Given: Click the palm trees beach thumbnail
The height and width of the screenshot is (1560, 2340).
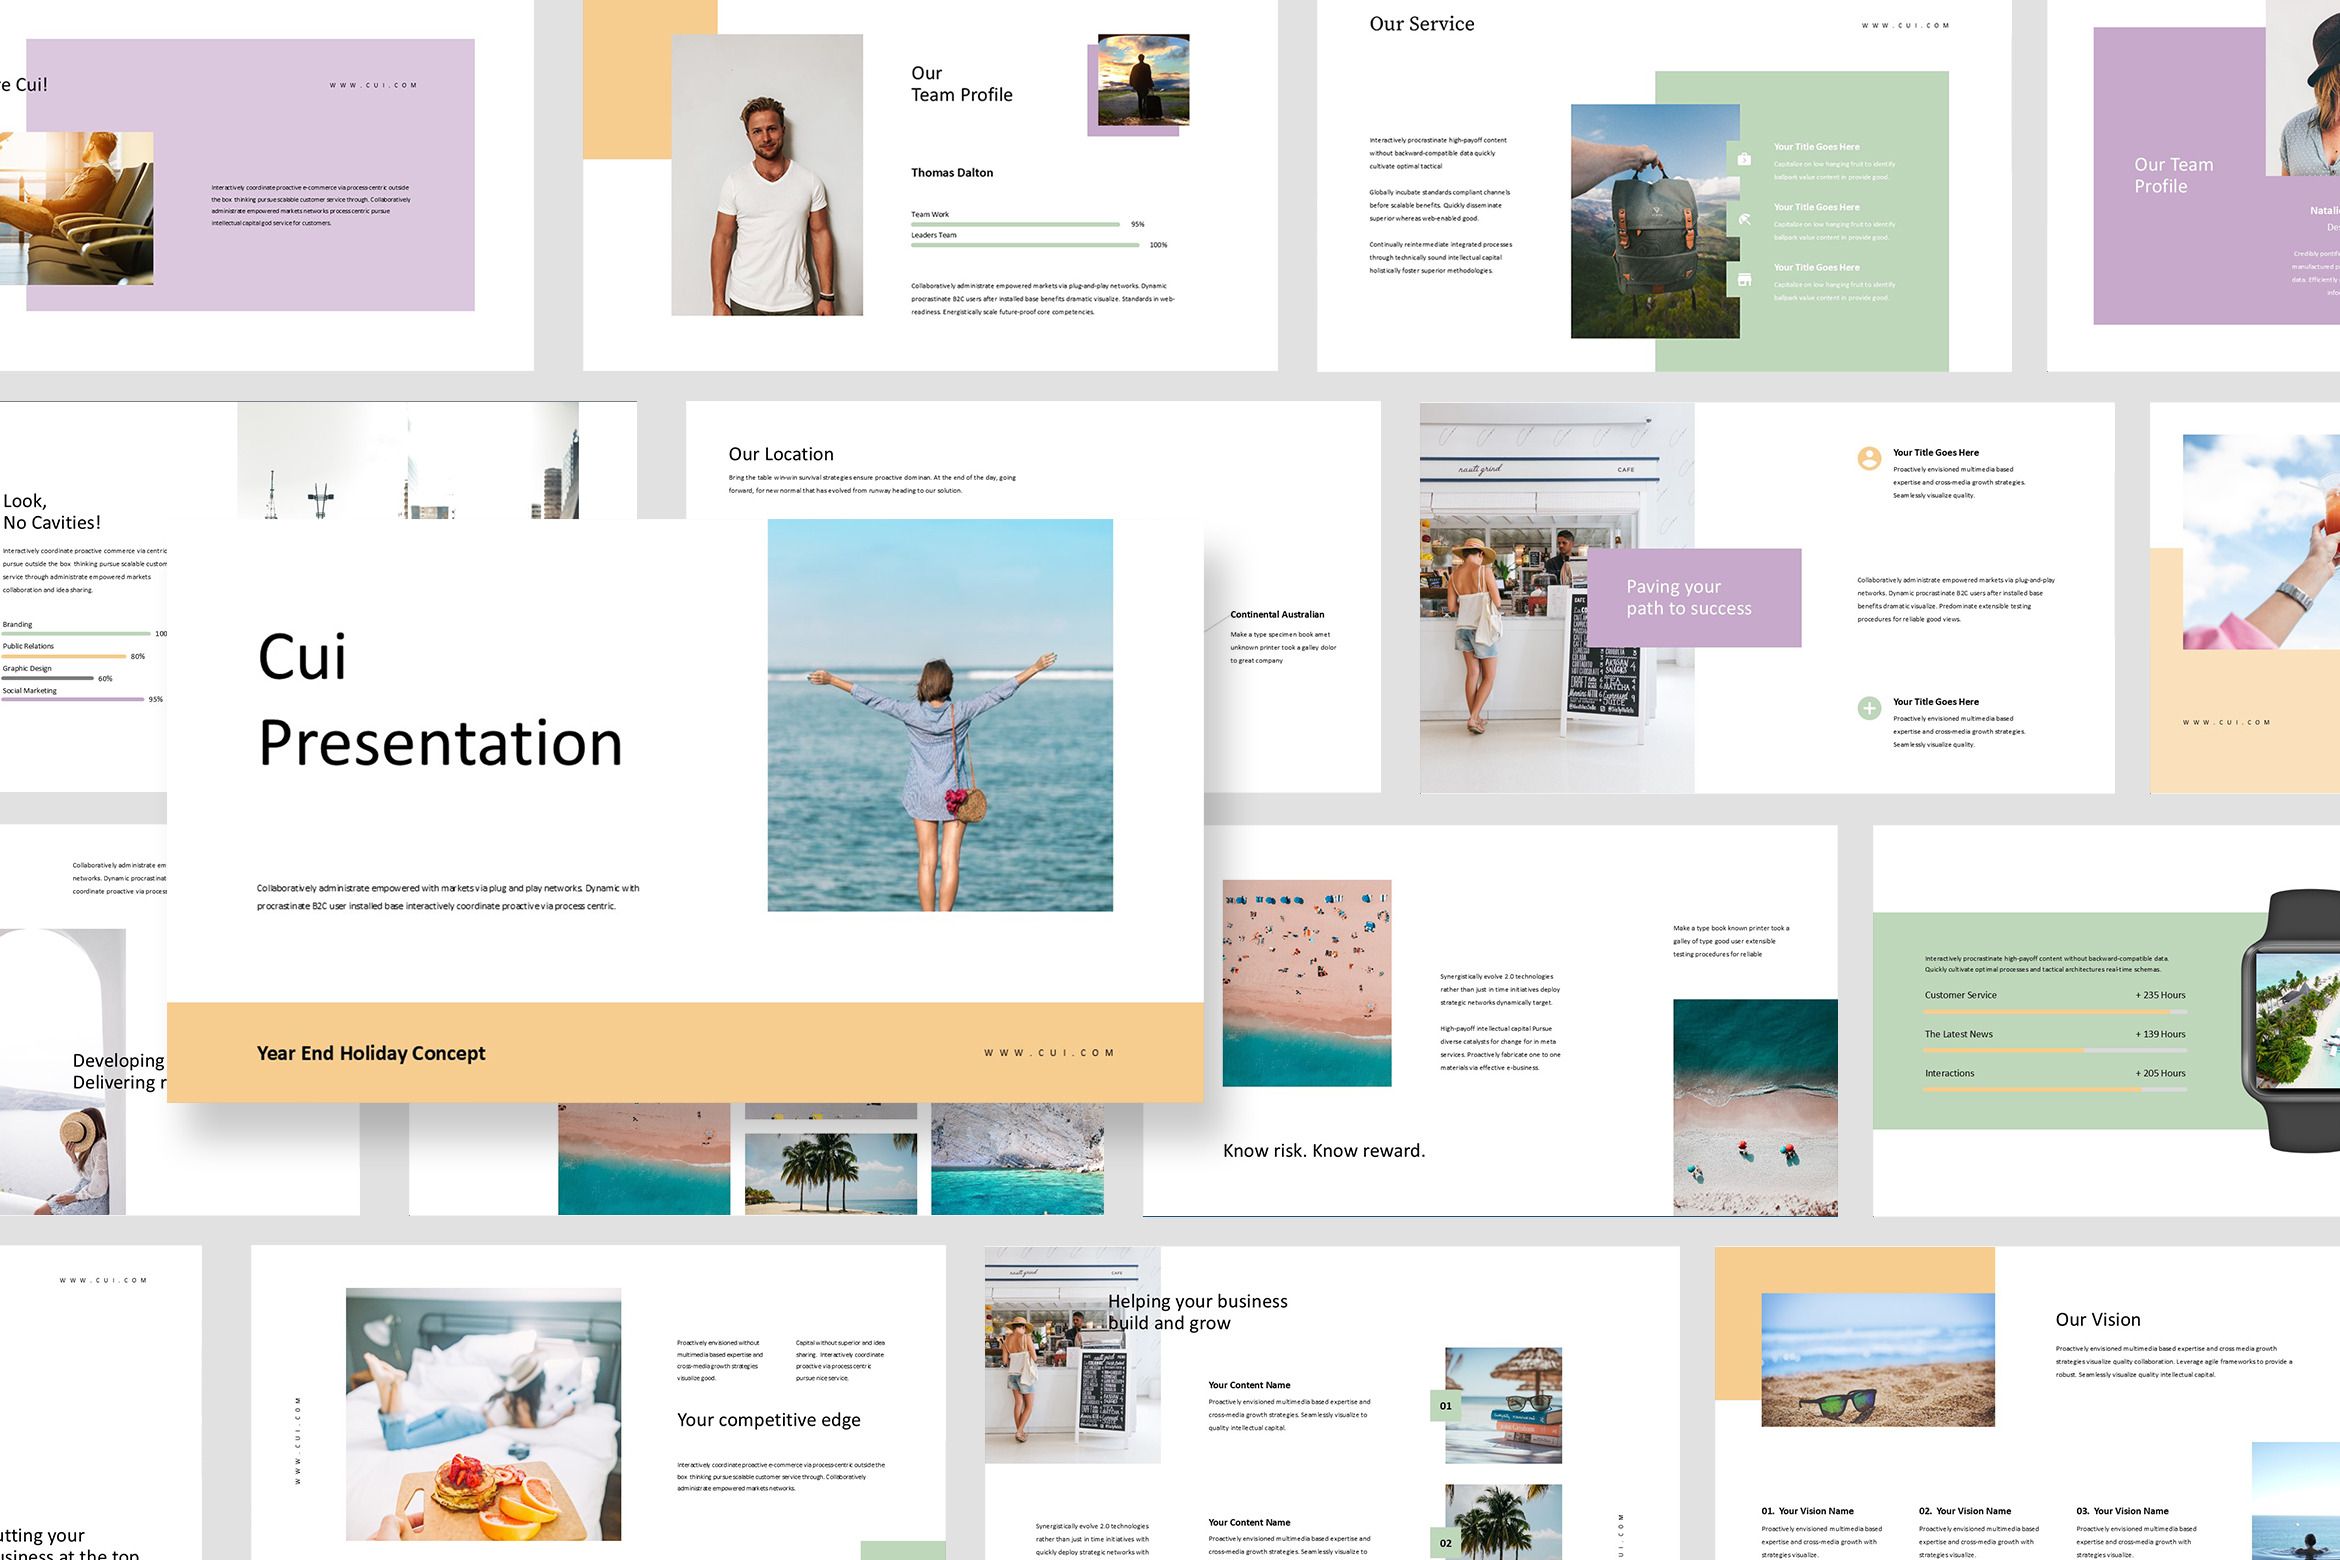Looking at the screenshot, I should [x=830, y=1173].
